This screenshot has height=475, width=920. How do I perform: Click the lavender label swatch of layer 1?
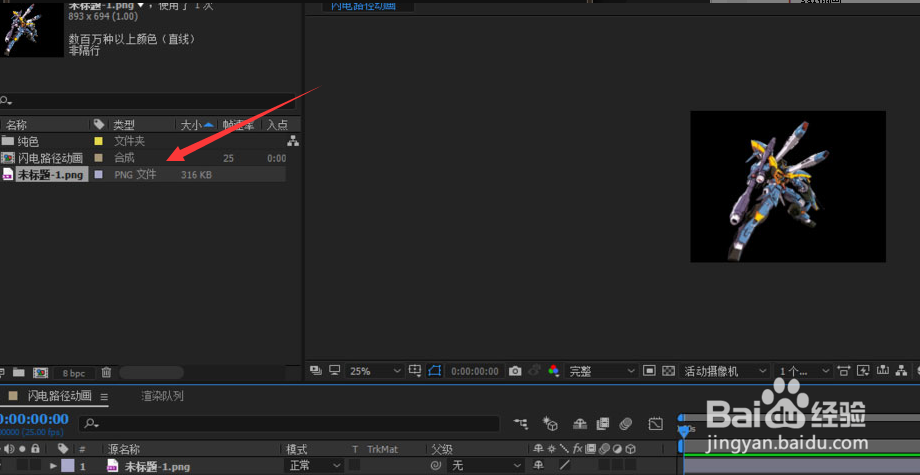tap(67, 466)
